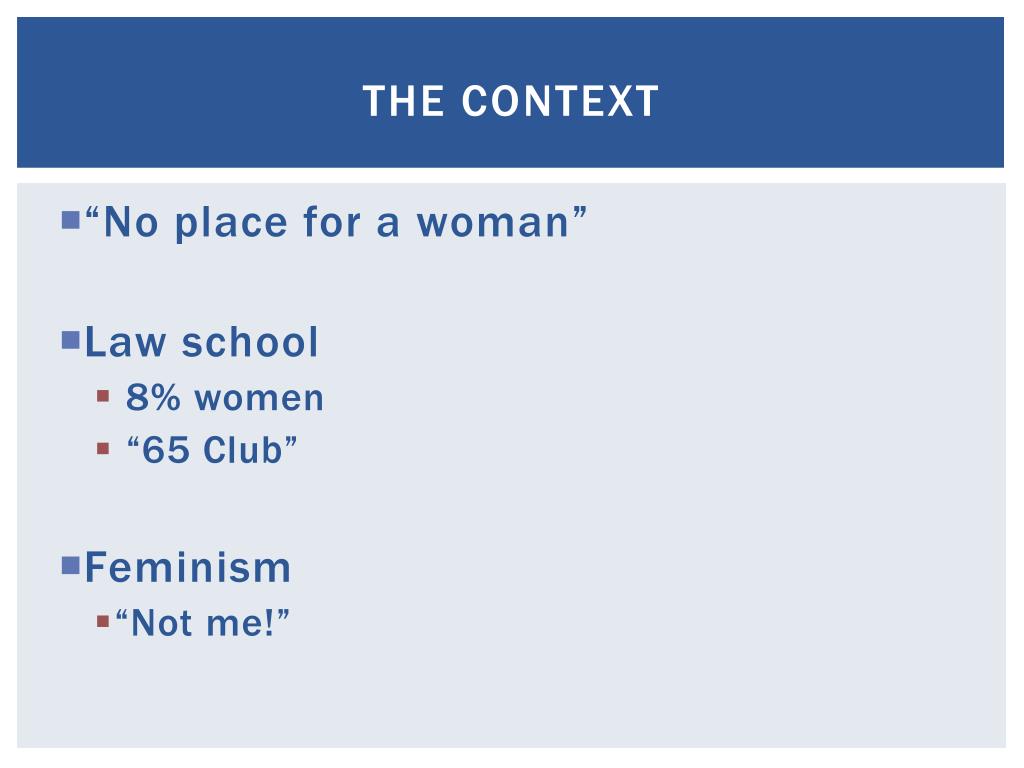The width and height of the screenshot is (1024, 768).
Task: Select the "Not me!" quoted text
Action: click(202, 622)
